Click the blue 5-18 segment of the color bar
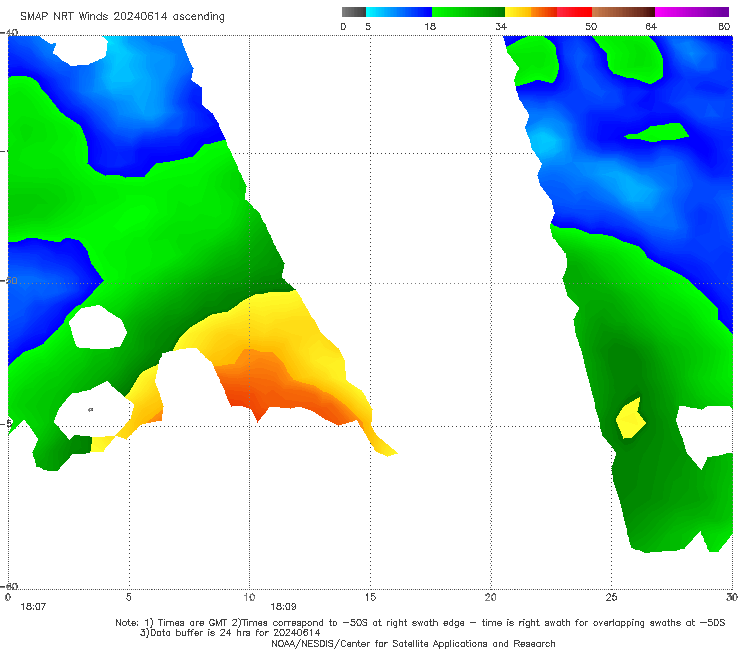Image resolution: width=740 pixels, height=650 pixels. (x=399, y=12)
